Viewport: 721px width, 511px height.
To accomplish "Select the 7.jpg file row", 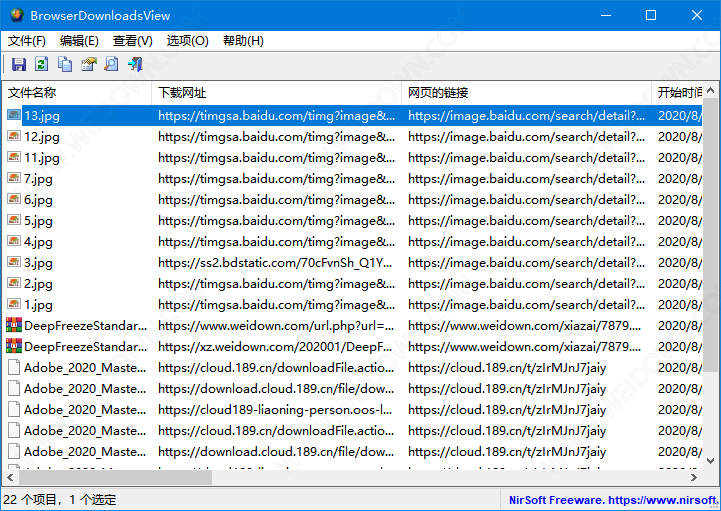I will 353,178.
